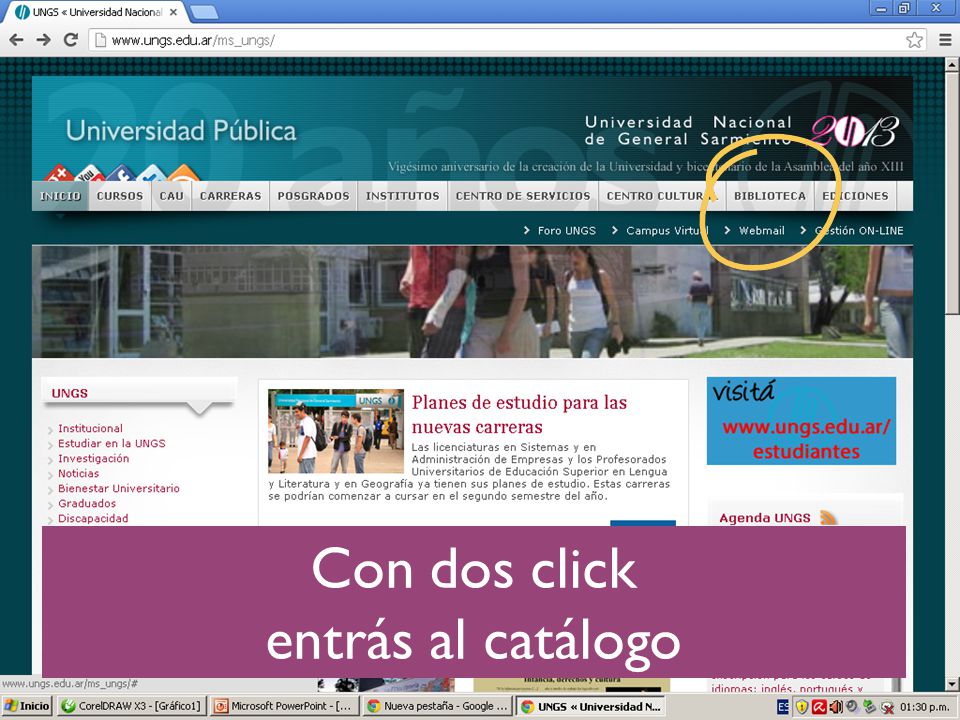
Task: Click the Agenda UNGS heading
Action: click(x=764, y=518)
